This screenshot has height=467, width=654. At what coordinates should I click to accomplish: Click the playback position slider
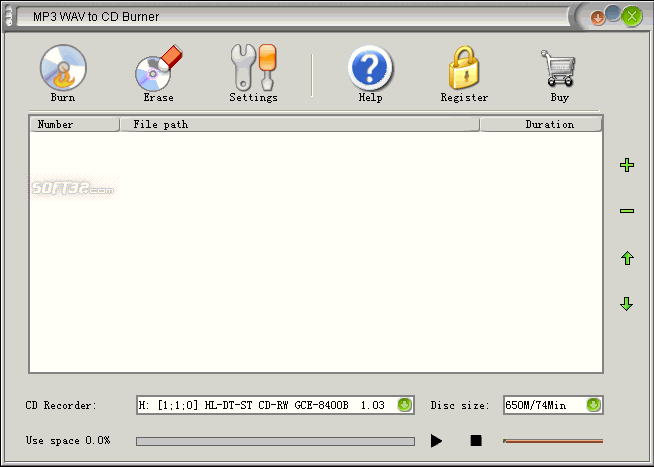tap(553, 441)
